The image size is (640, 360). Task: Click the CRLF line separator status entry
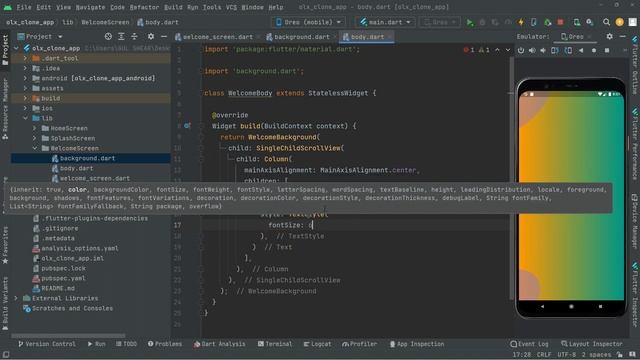pyautogui.click(x=543, y=355)
